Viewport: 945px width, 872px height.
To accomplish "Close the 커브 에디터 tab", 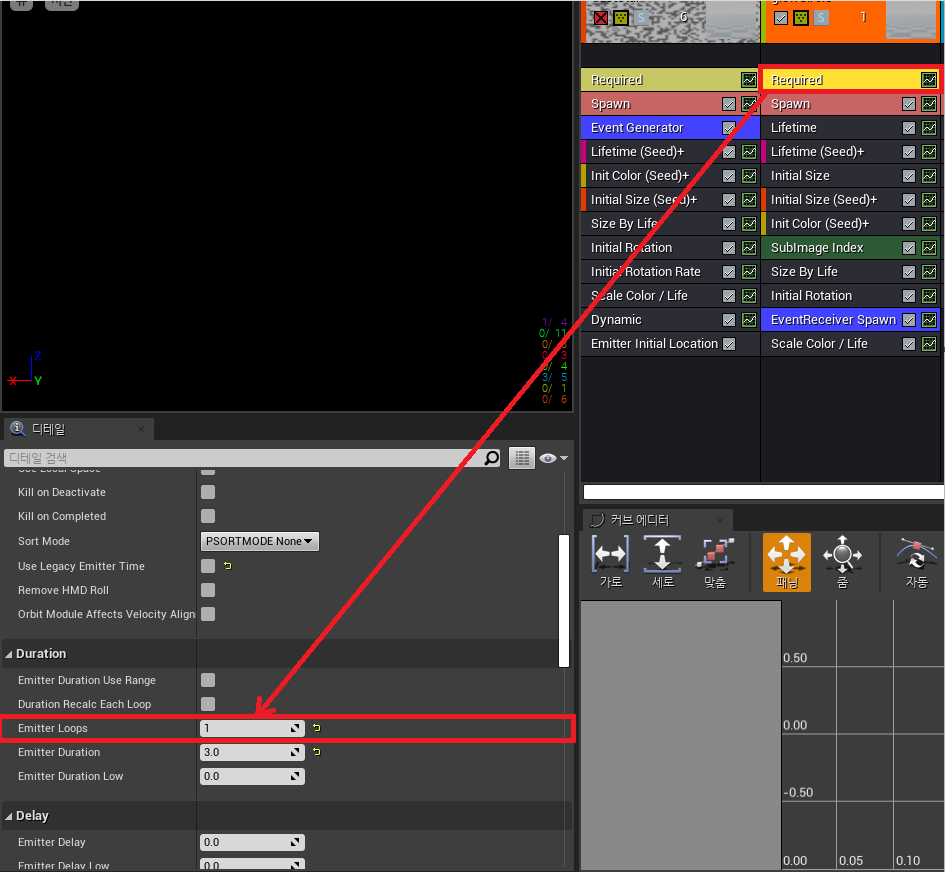I will pos(720,519).
